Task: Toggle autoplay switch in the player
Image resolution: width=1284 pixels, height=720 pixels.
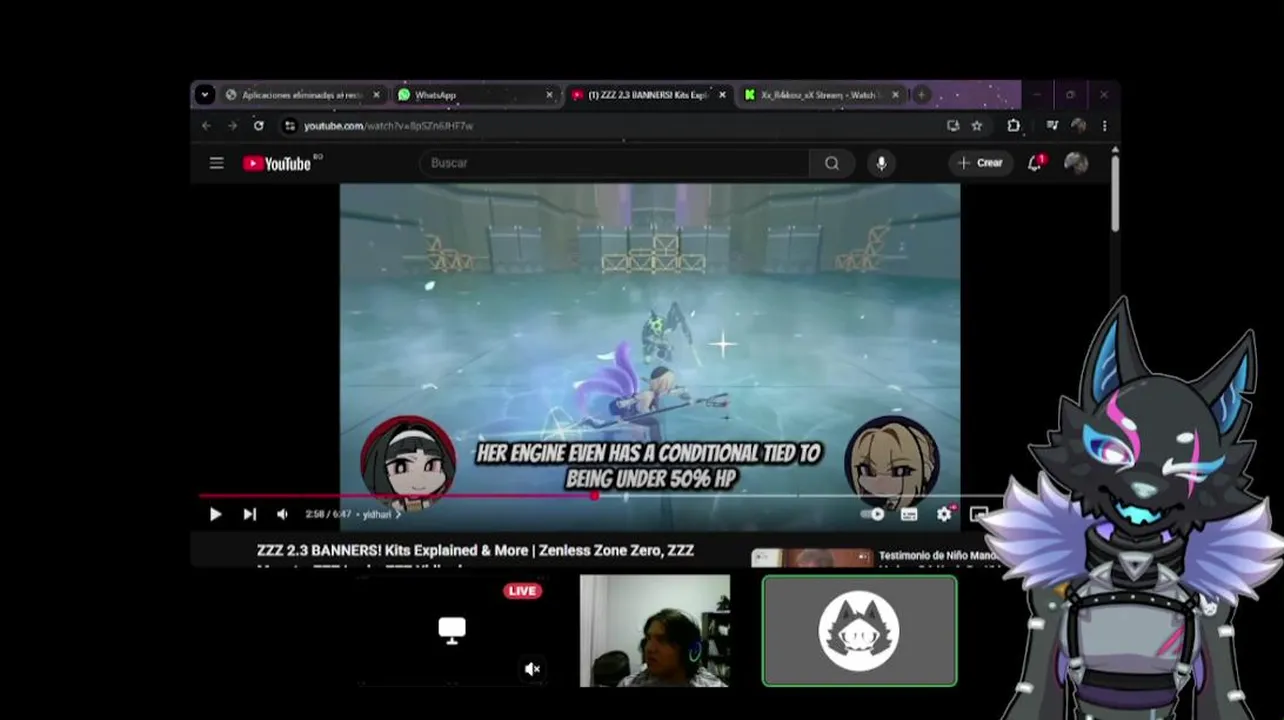Action: 873,514
